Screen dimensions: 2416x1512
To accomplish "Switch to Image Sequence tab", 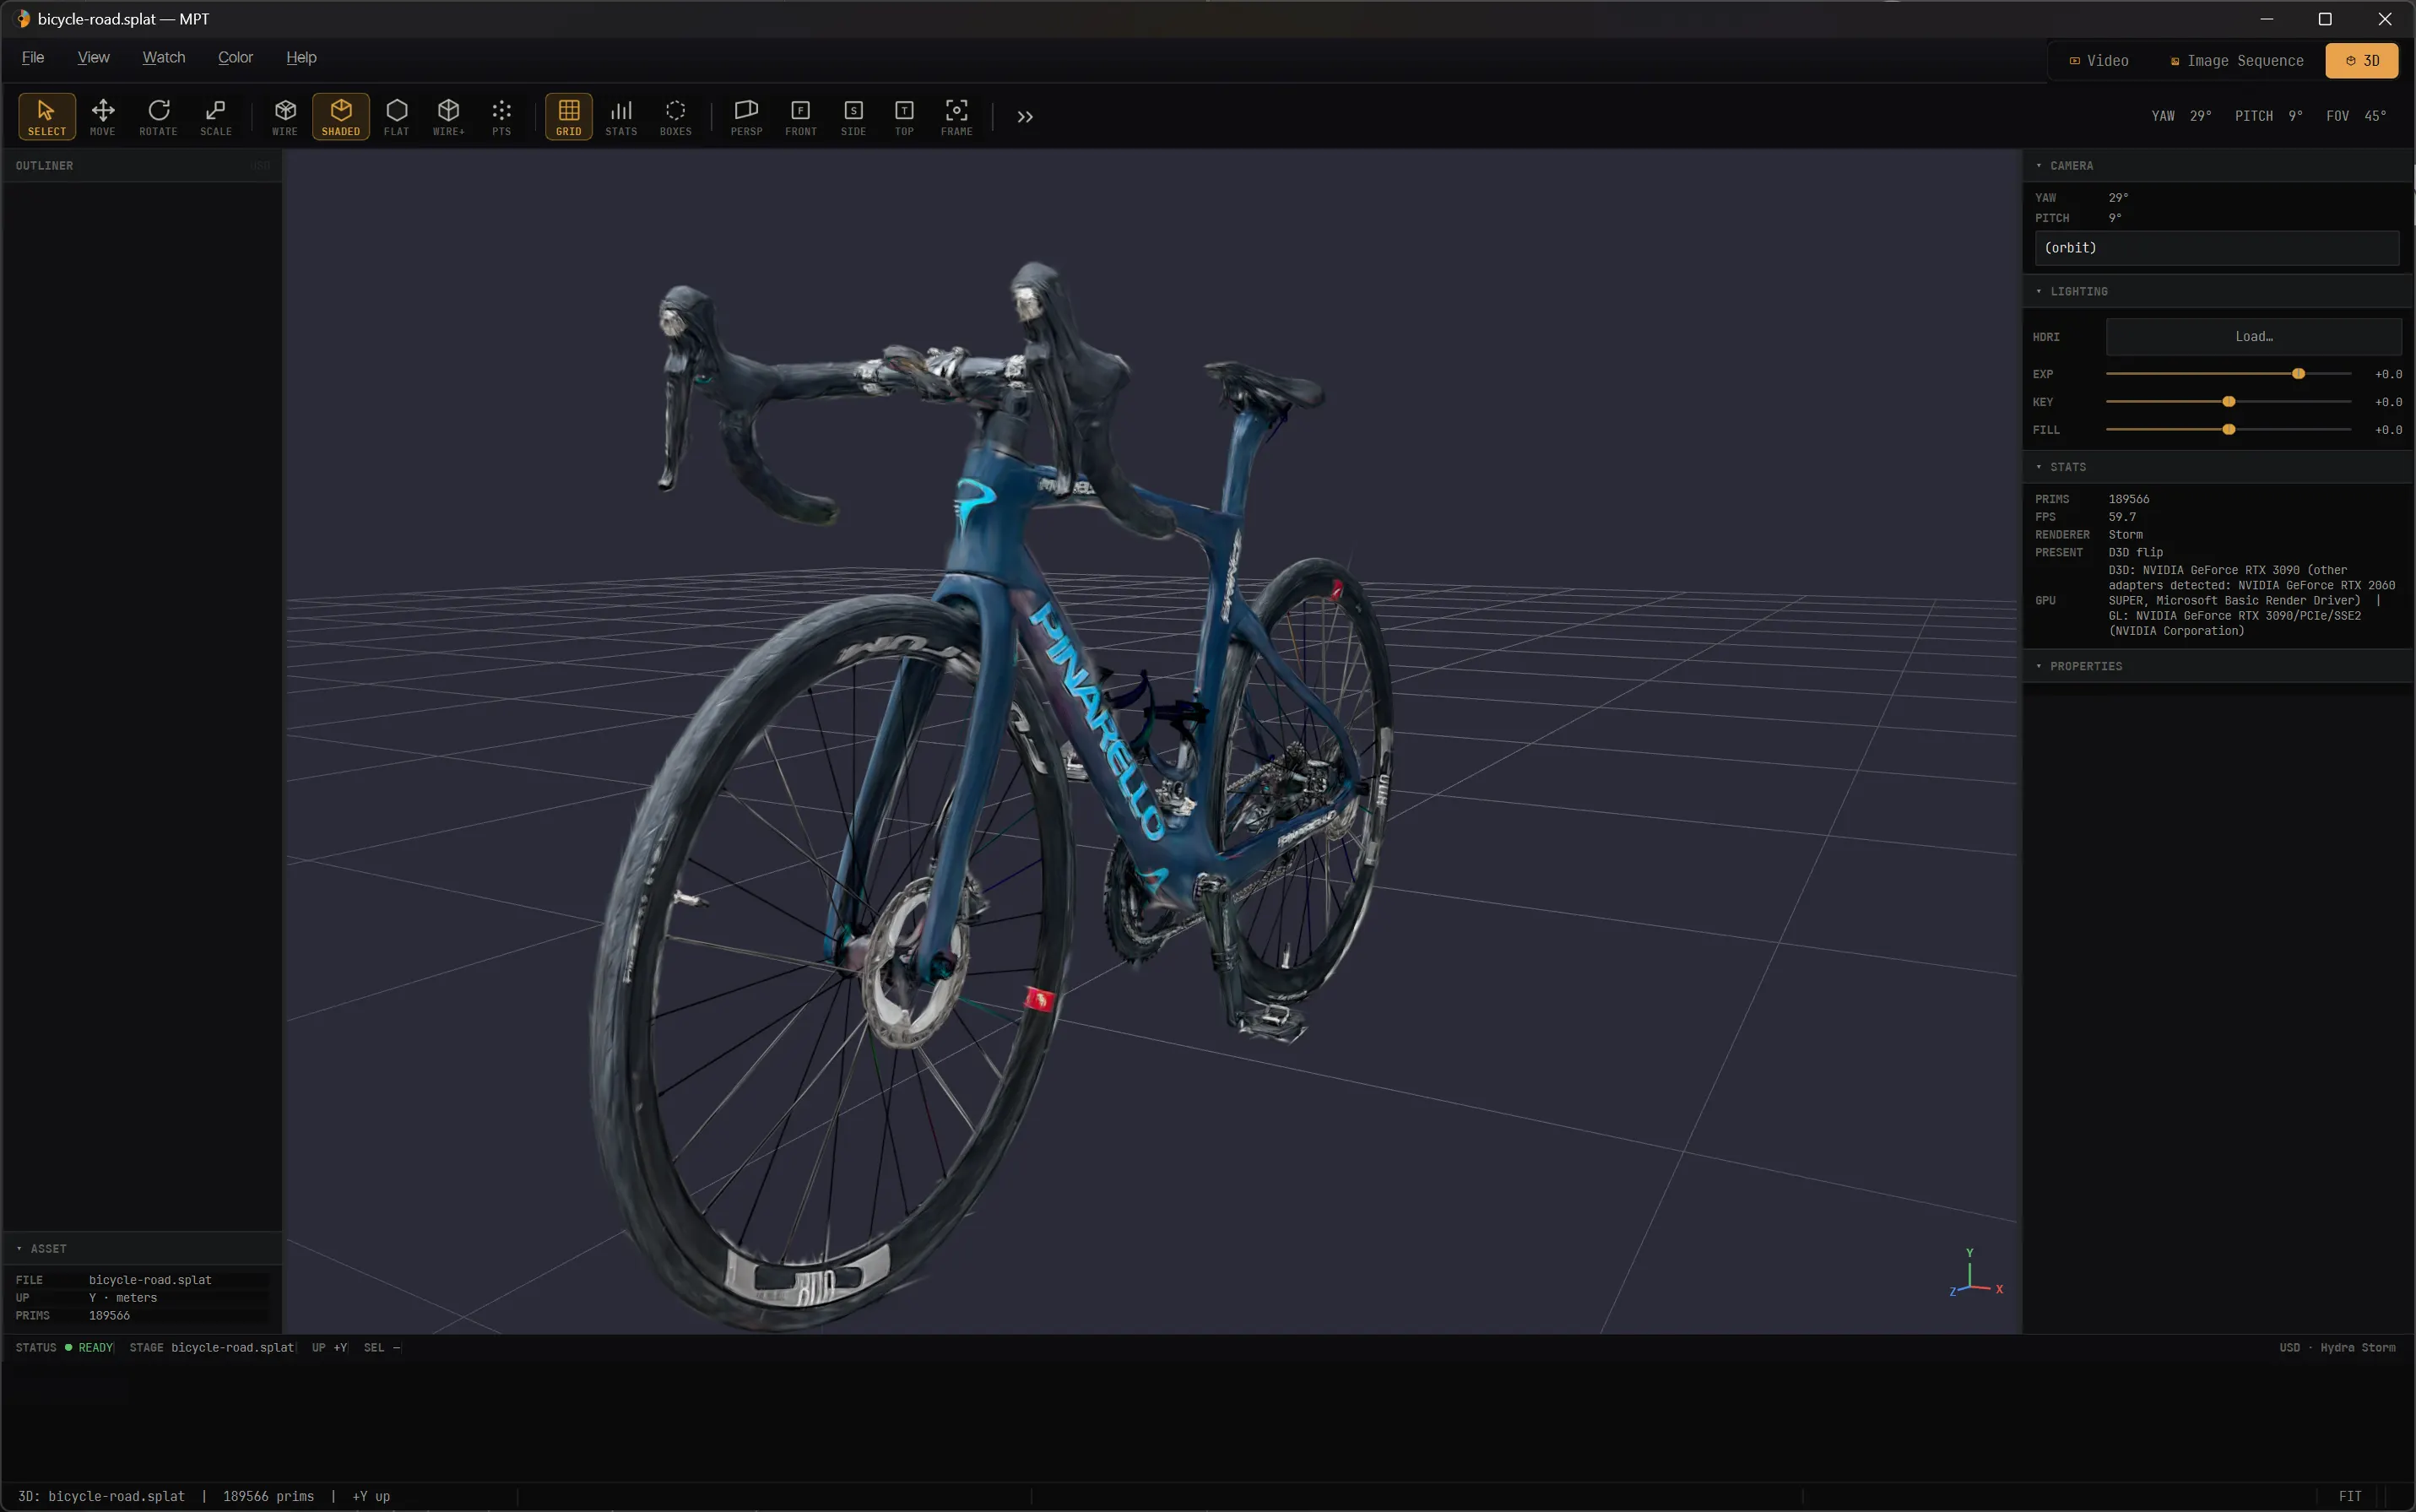I will point(2236,61).
